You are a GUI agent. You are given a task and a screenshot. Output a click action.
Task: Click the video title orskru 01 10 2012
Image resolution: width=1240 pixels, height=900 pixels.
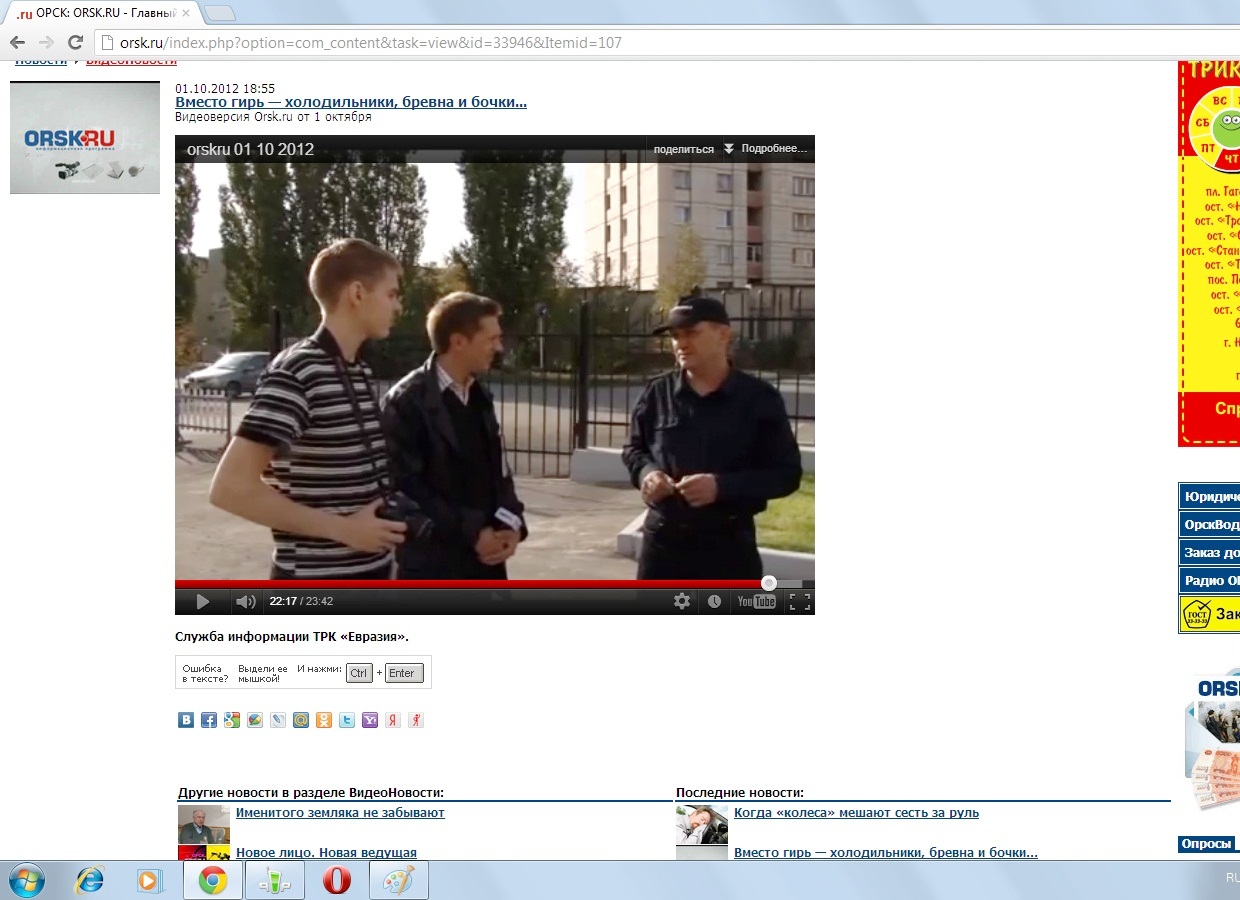click(250, 149)
